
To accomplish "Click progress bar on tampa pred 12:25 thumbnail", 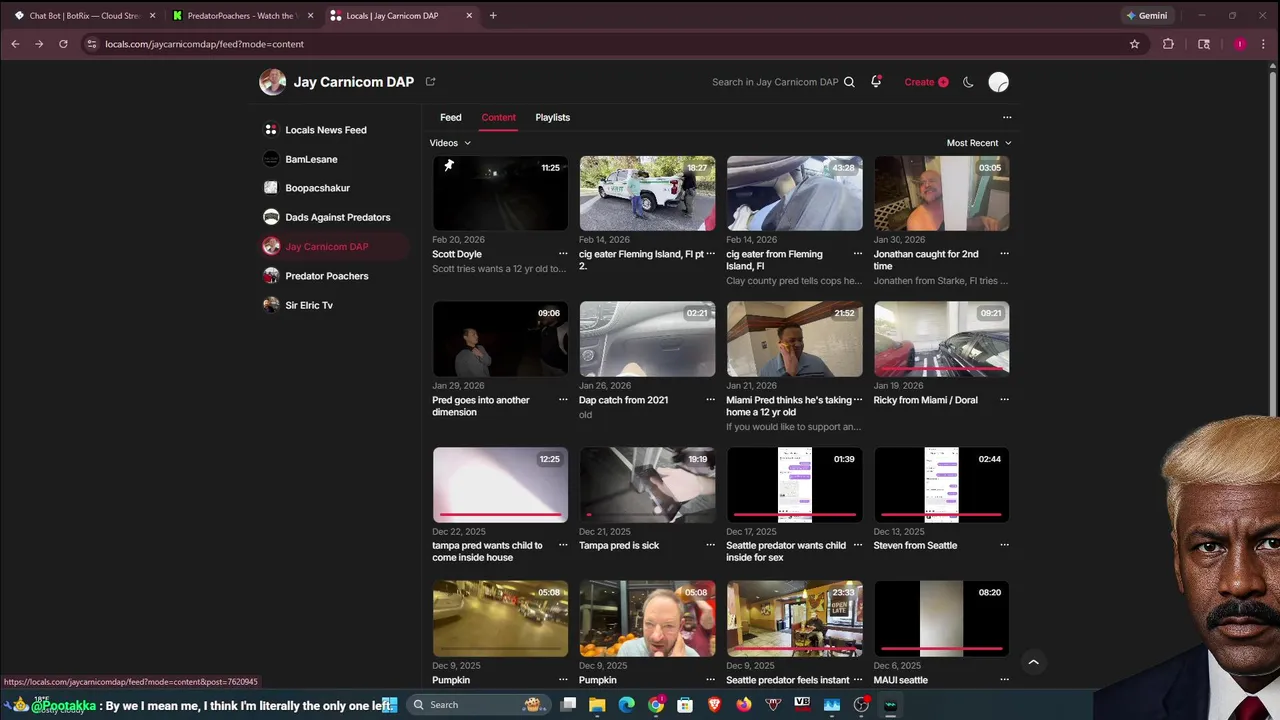I will [500, 515].
